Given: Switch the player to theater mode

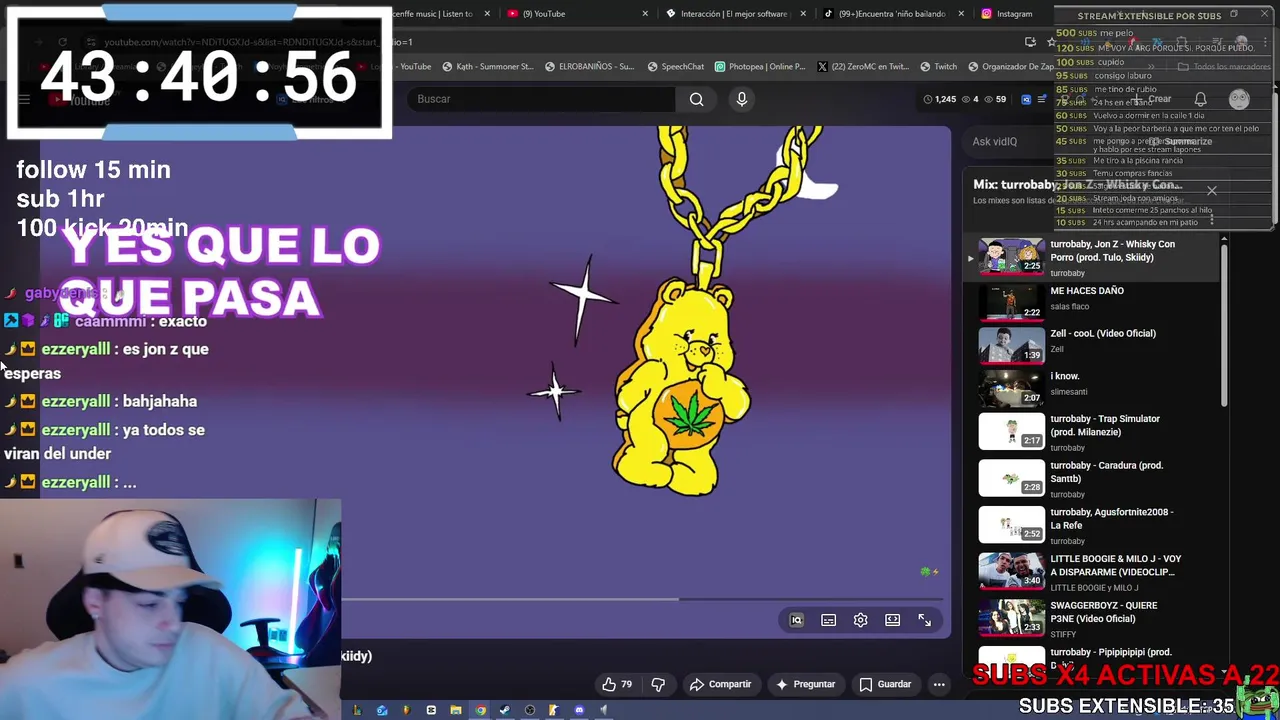Looking at the screenshot, I should [x=892, y=620].
